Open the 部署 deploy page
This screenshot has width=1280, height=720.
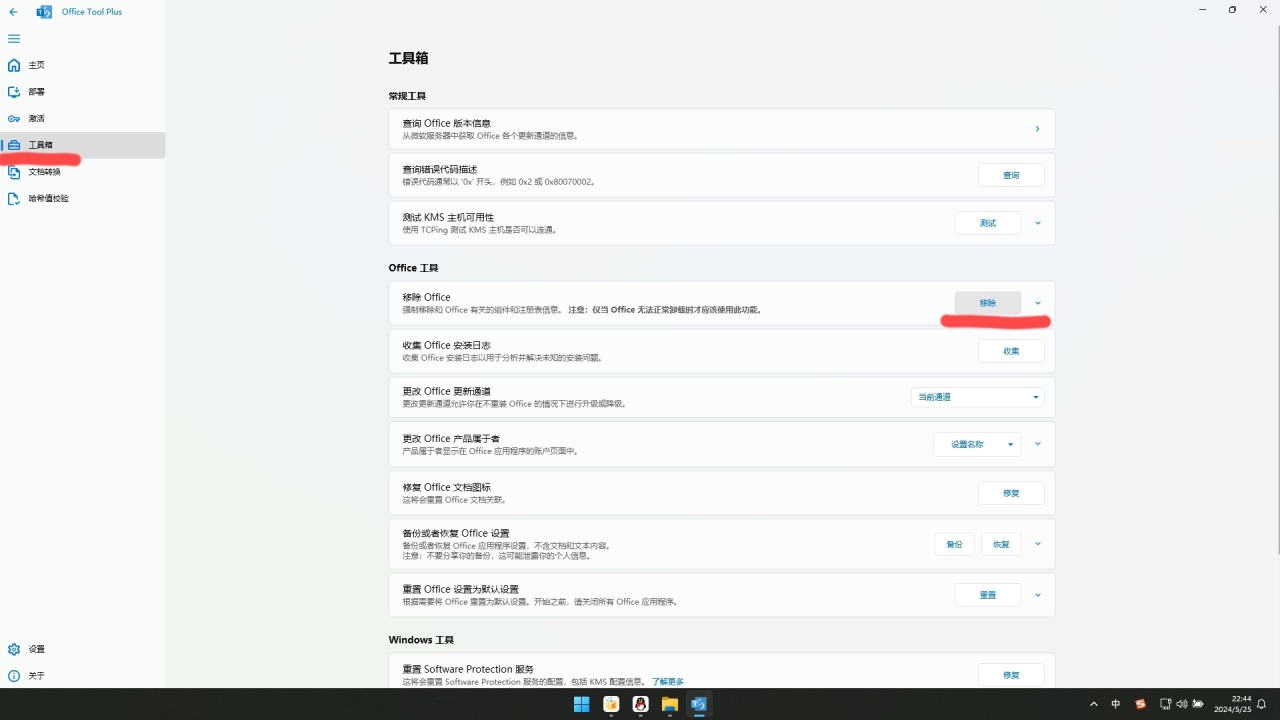(x=82, y=92)
